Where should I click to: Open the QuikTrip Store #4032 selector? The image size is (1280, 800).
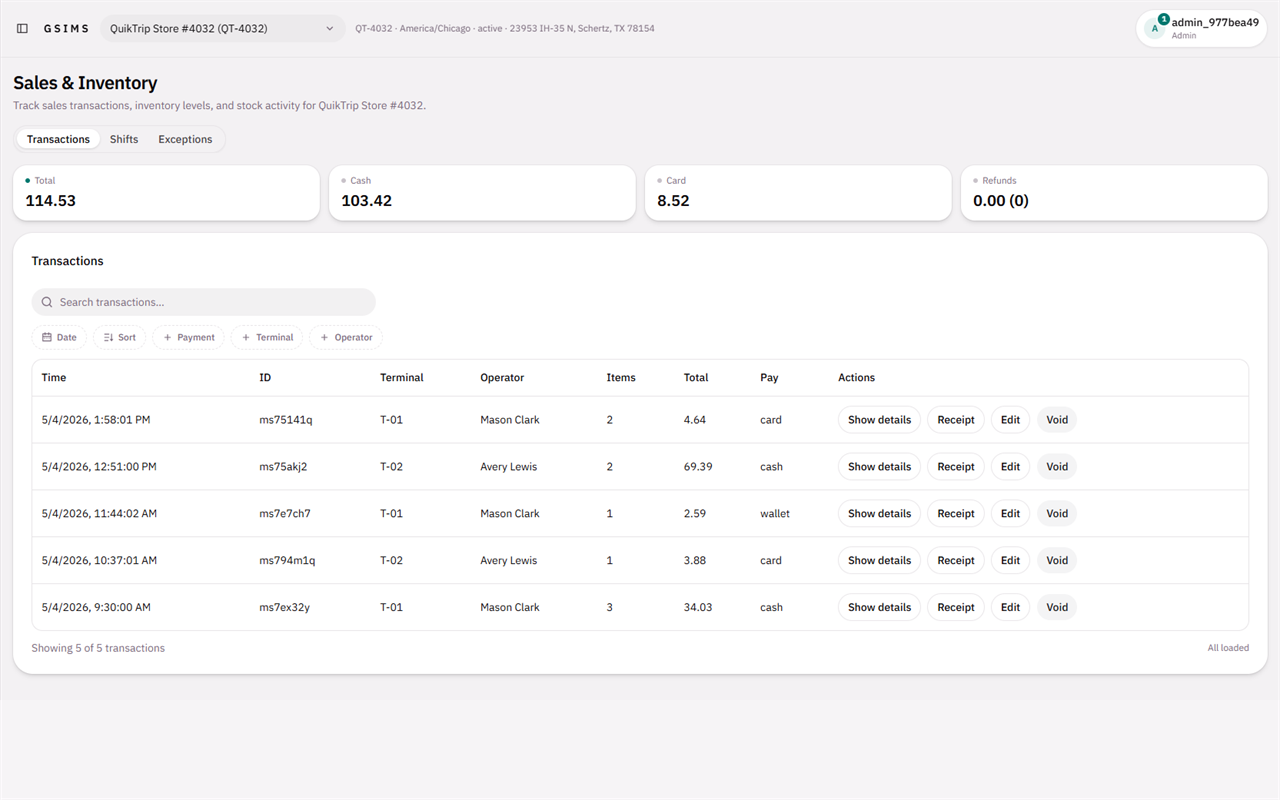pyautogui.click(x=222, y=28)
